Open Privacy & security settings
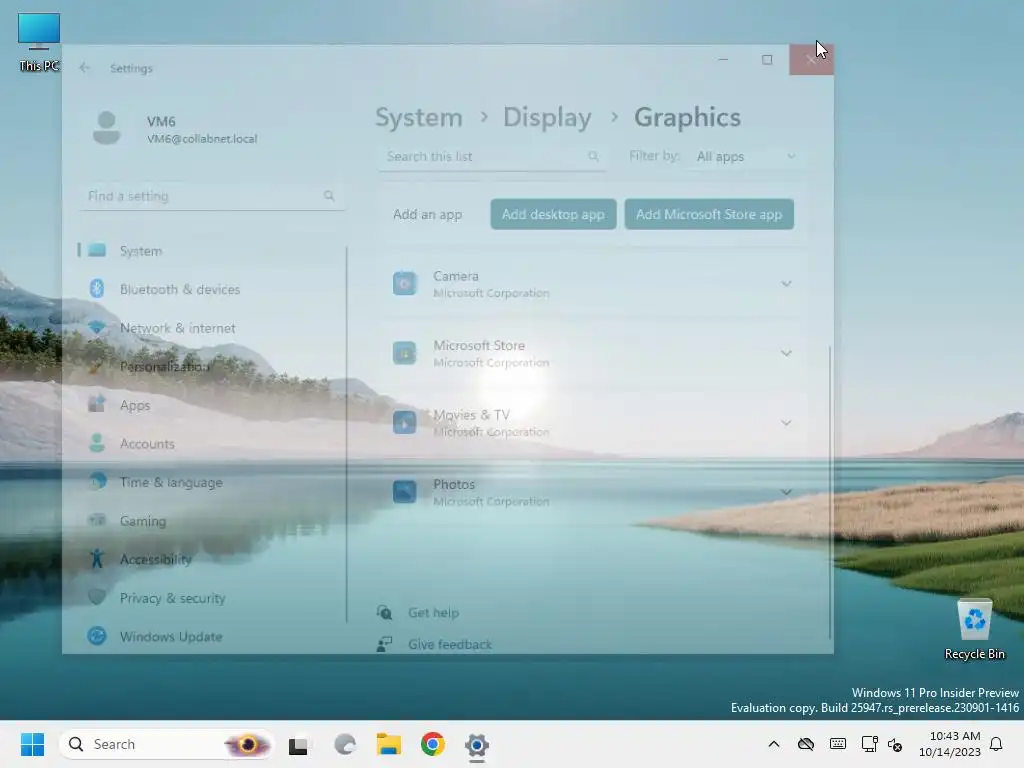 (212, 598)
